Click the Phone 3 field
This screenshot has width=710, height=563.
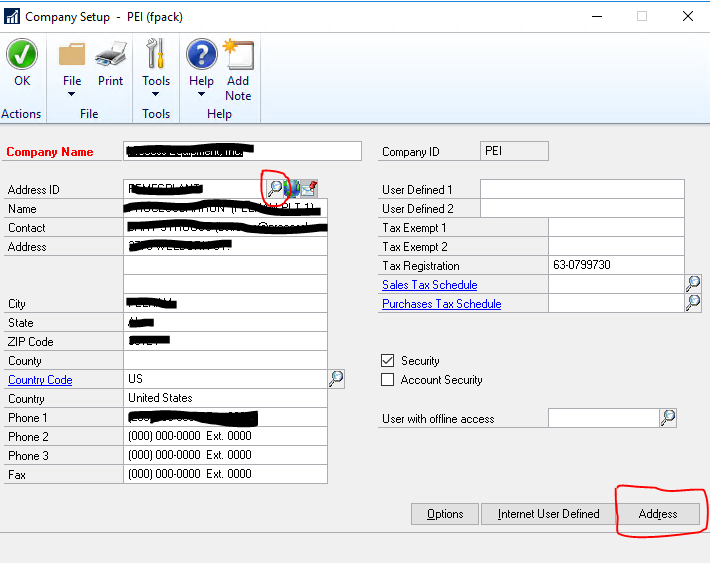225,455
